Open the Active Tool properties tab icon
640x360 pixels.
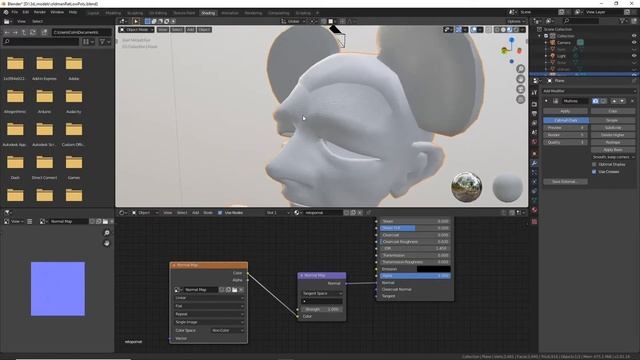tap(534, 93)
